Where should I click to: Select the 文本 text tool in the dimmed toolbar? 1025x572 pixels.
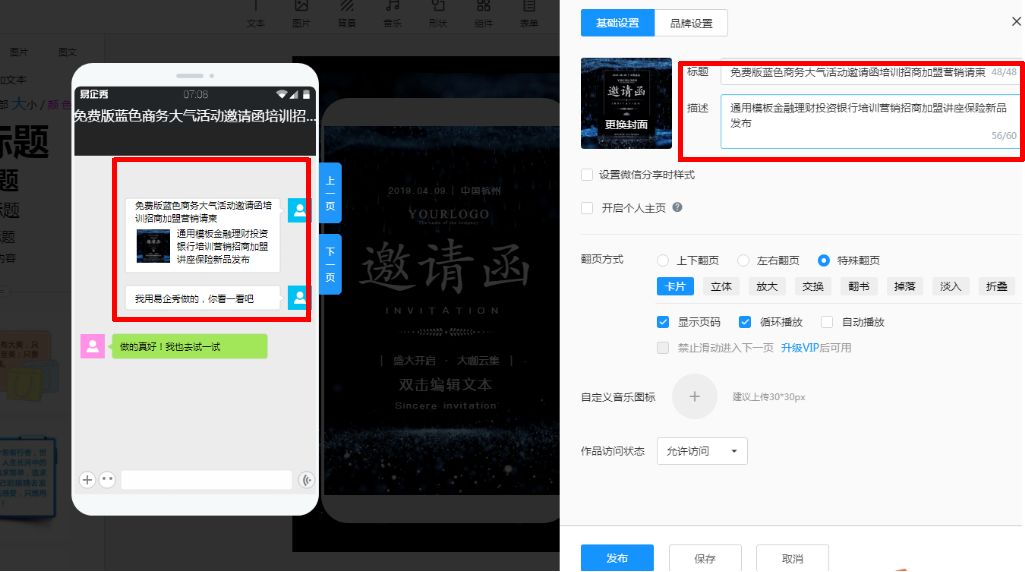tap(256, 13)
